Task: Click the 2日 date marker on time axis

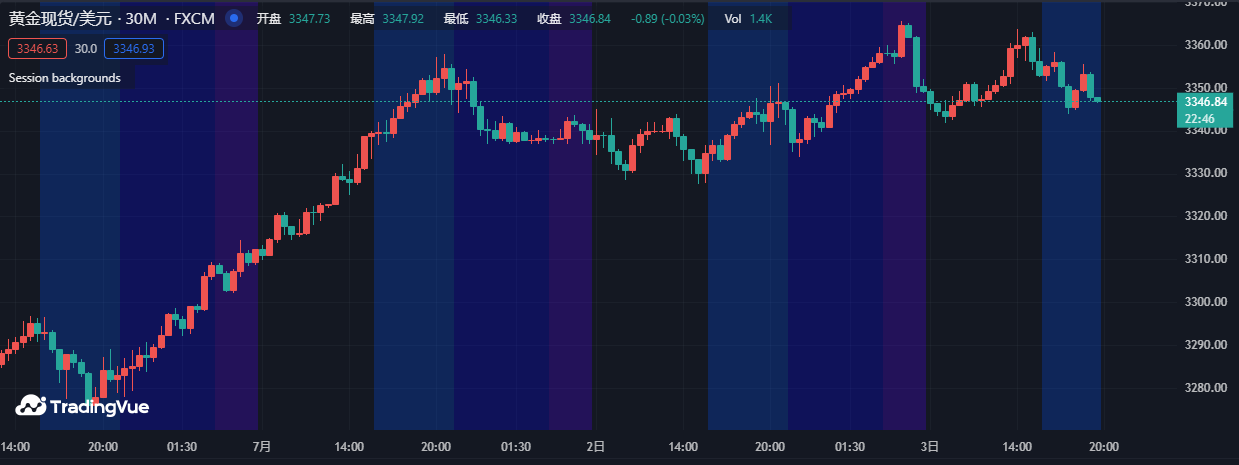Action: [596, 447]
